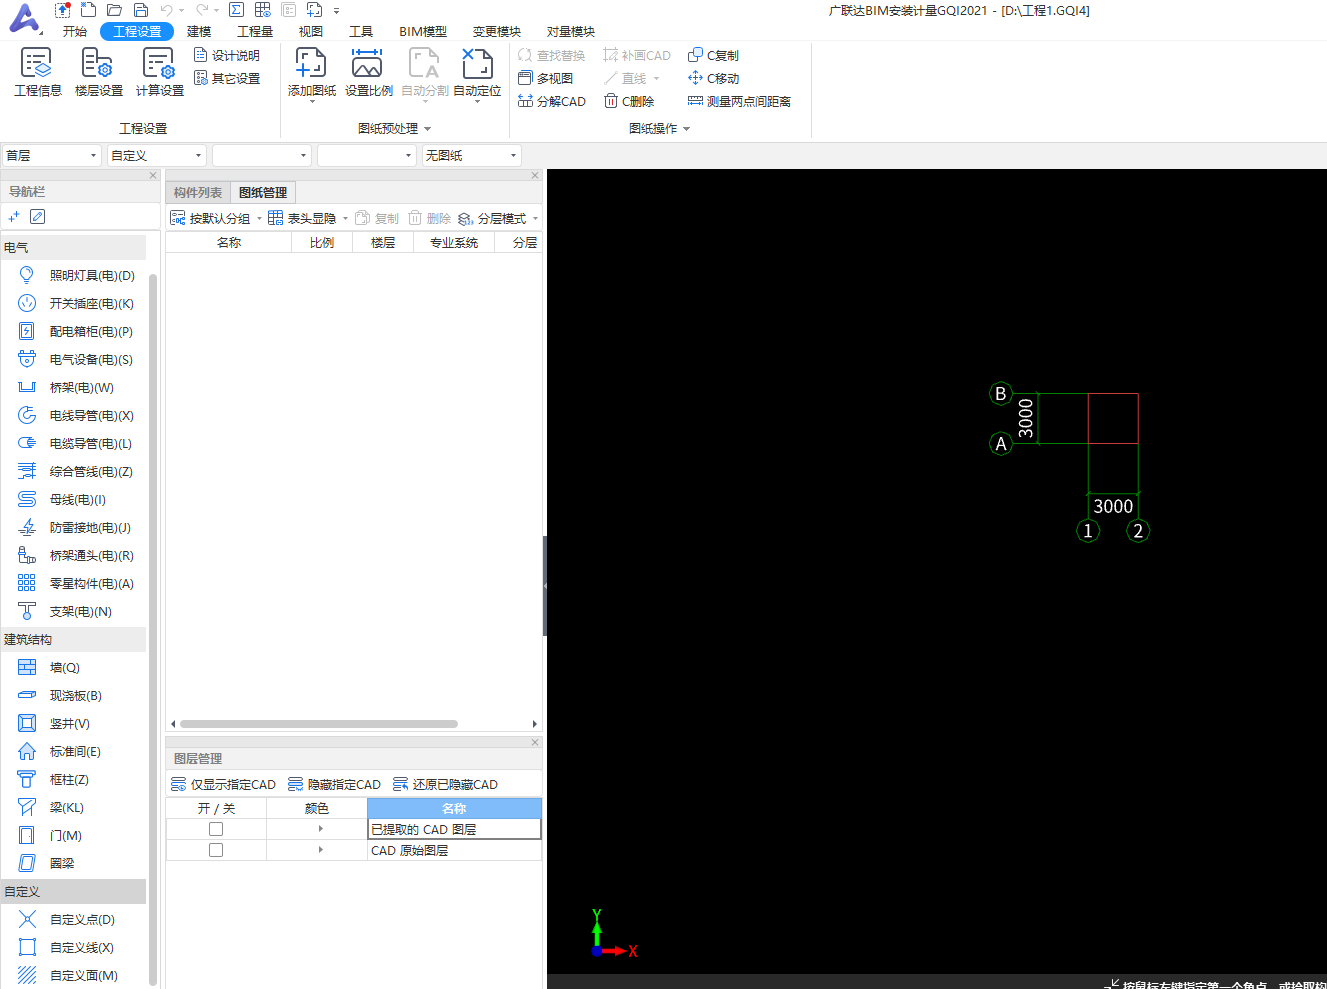The image size is (1327, 989).
Task: Click 测量两点间距离 measure tool
Action: click(x=739, y=101)
